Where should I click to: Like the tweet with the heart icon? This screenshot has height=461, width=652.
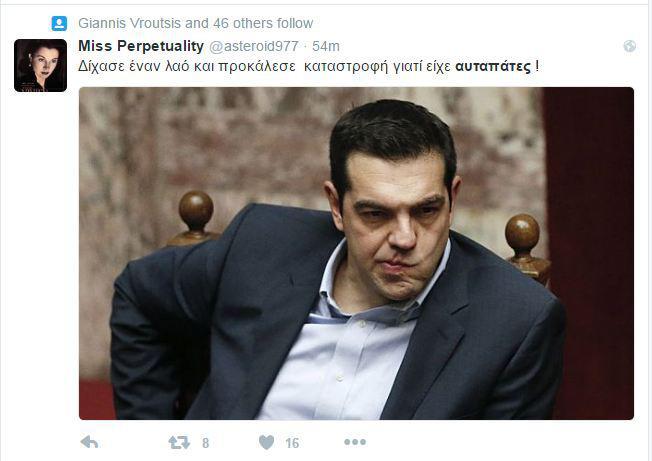[267, 442]
